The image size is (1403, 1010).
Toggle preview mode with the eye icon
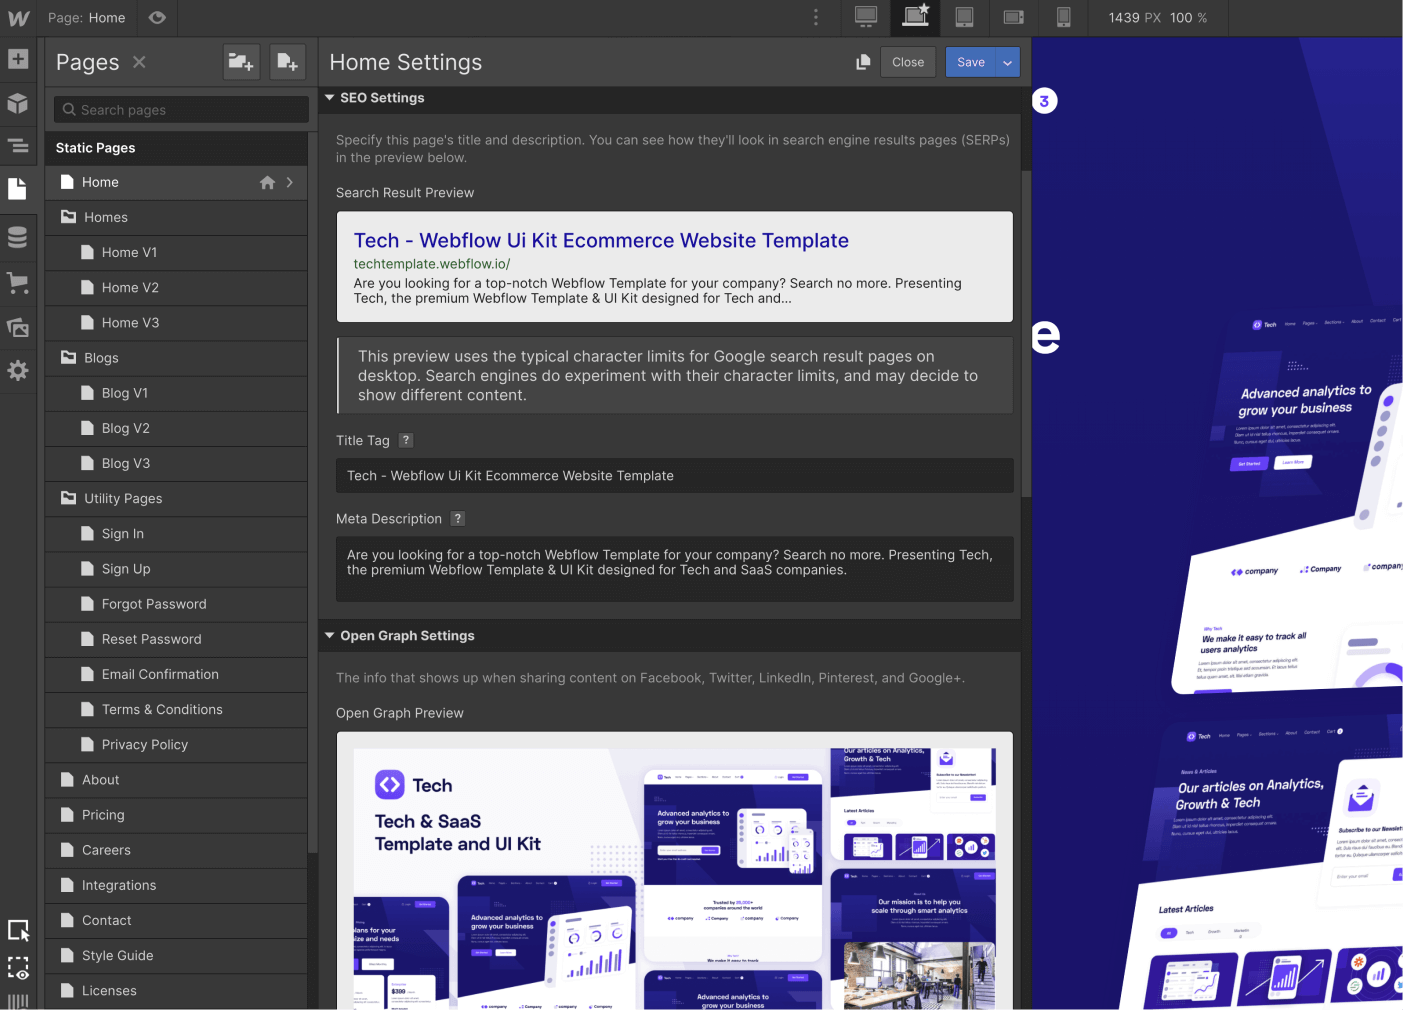157,18
